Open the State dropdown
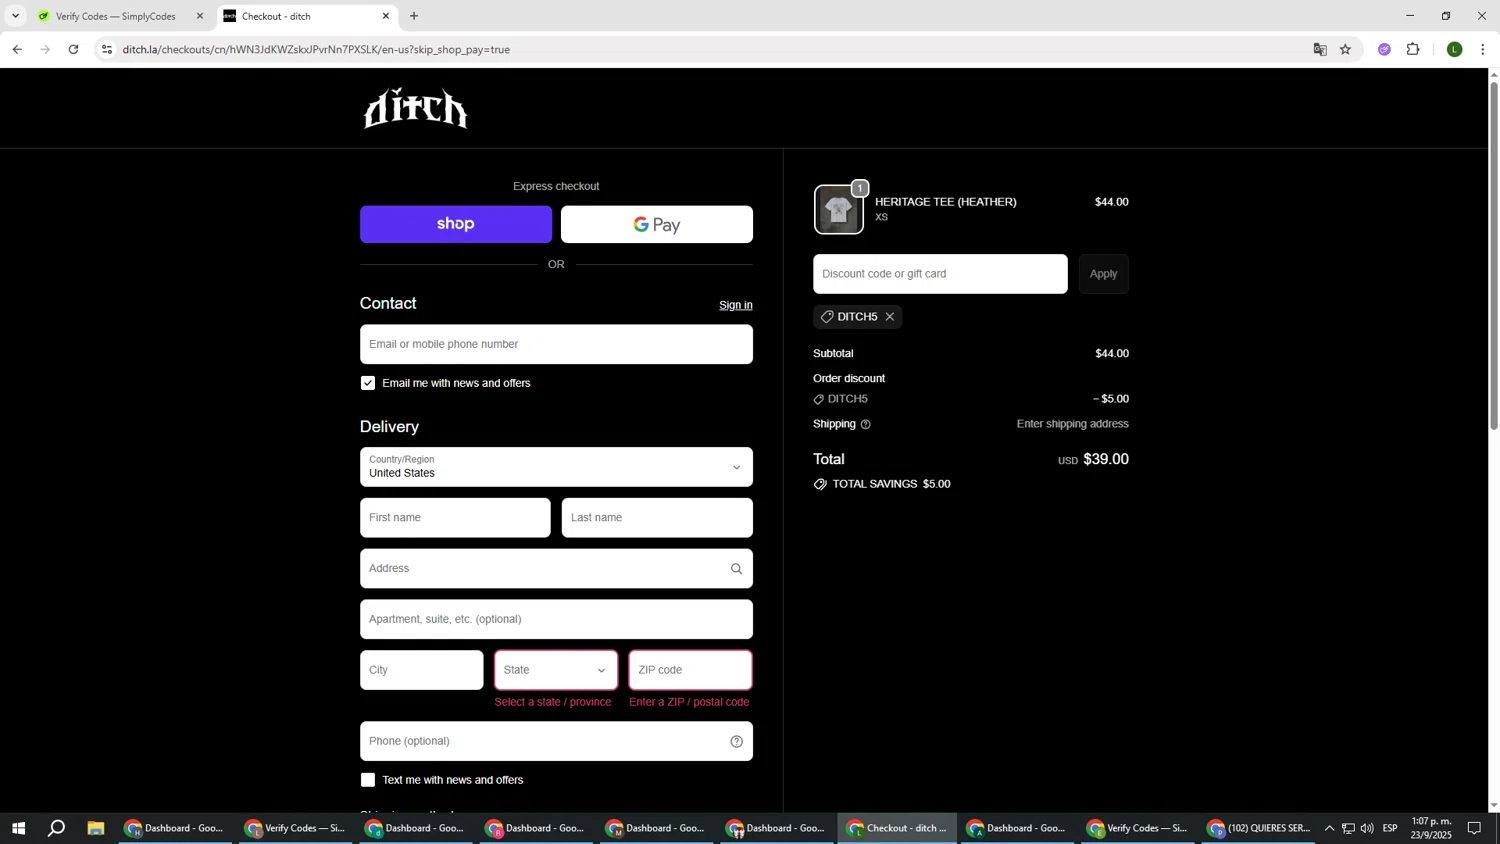1500x844 pixels. point(556,671)
